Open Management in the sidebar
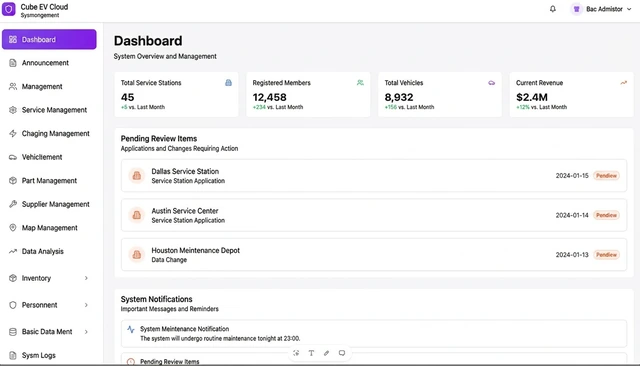The width and height of the screenshot is (640, 366). tap(49, 87)
